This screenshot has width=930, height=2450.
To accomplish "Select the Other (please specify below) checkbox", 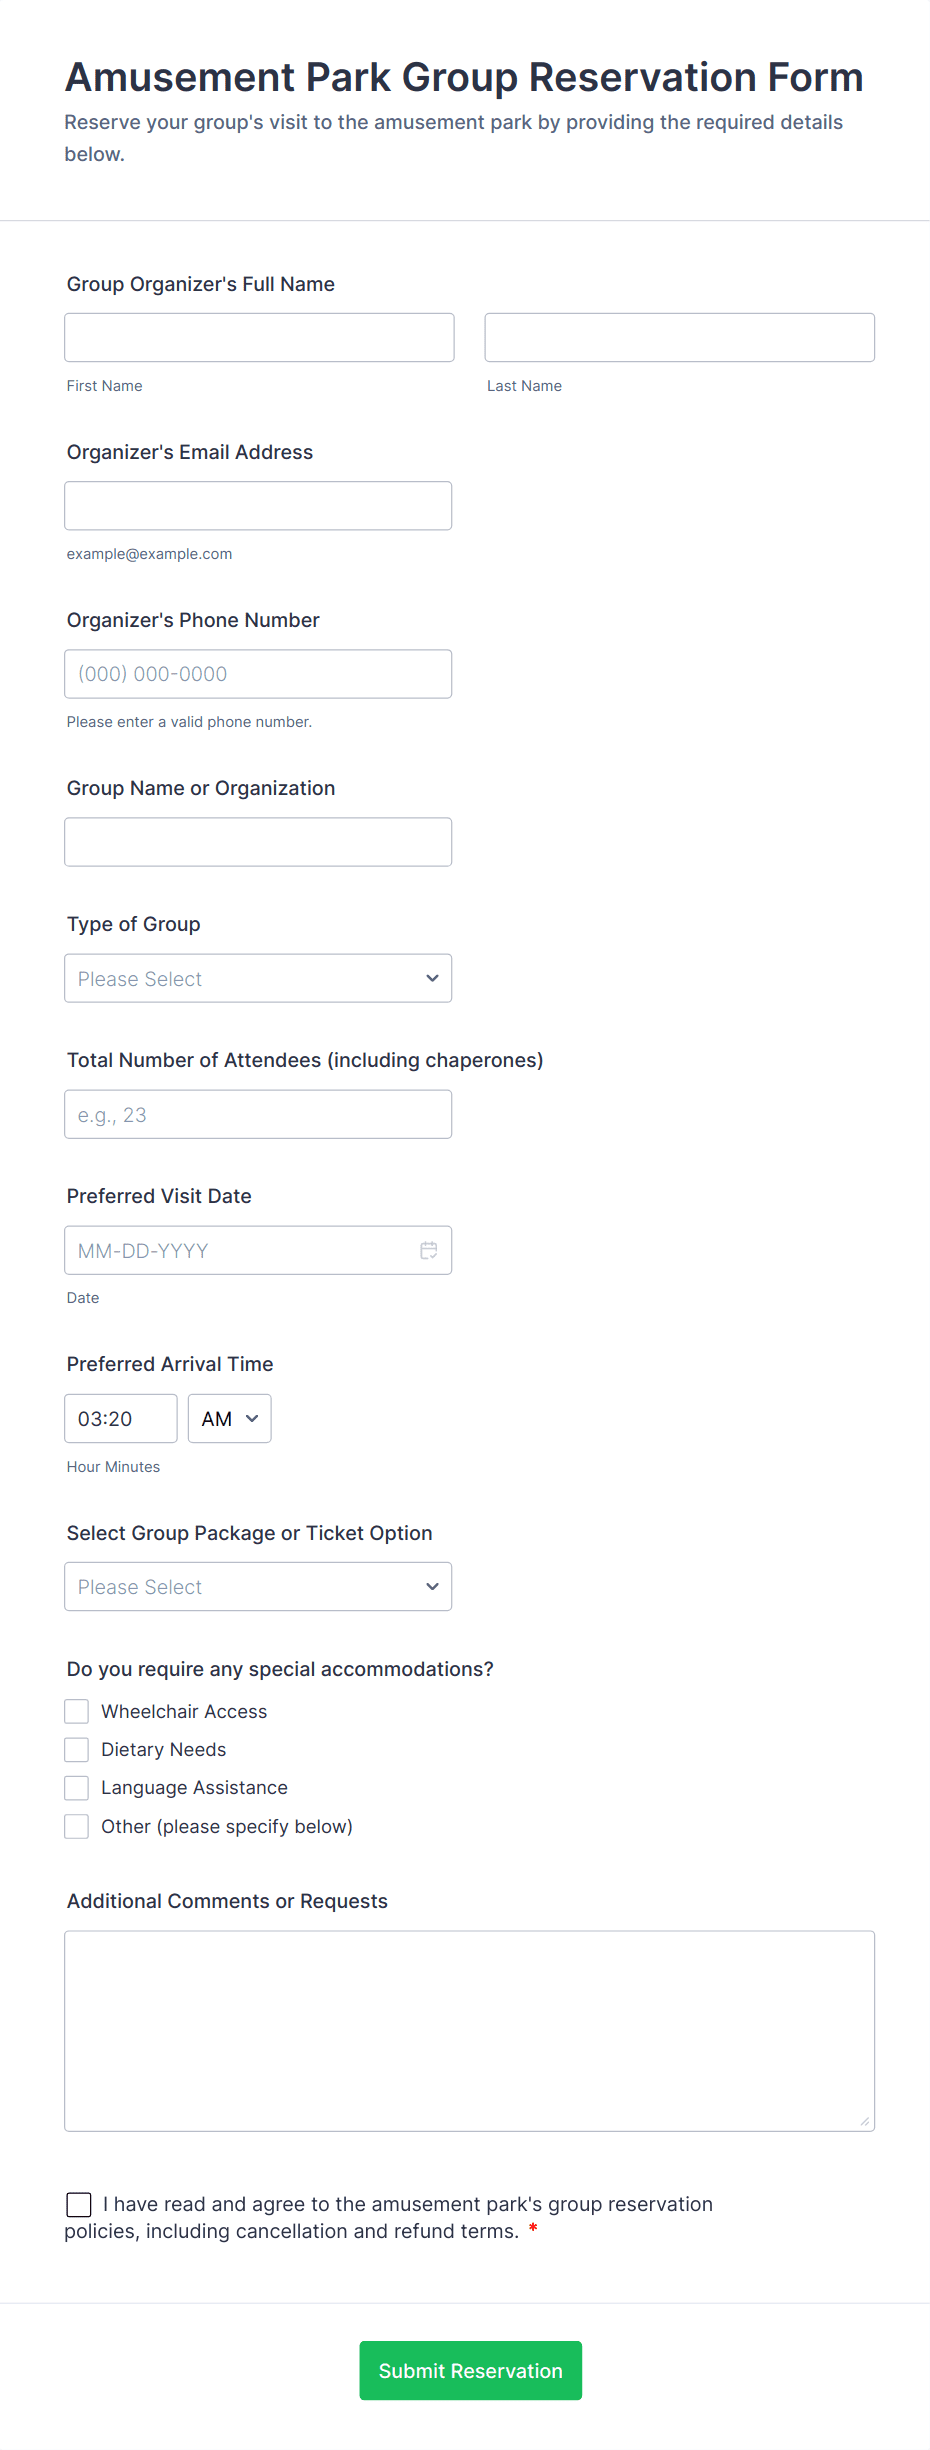I will pyautogui.click(x=77, y=1826).
